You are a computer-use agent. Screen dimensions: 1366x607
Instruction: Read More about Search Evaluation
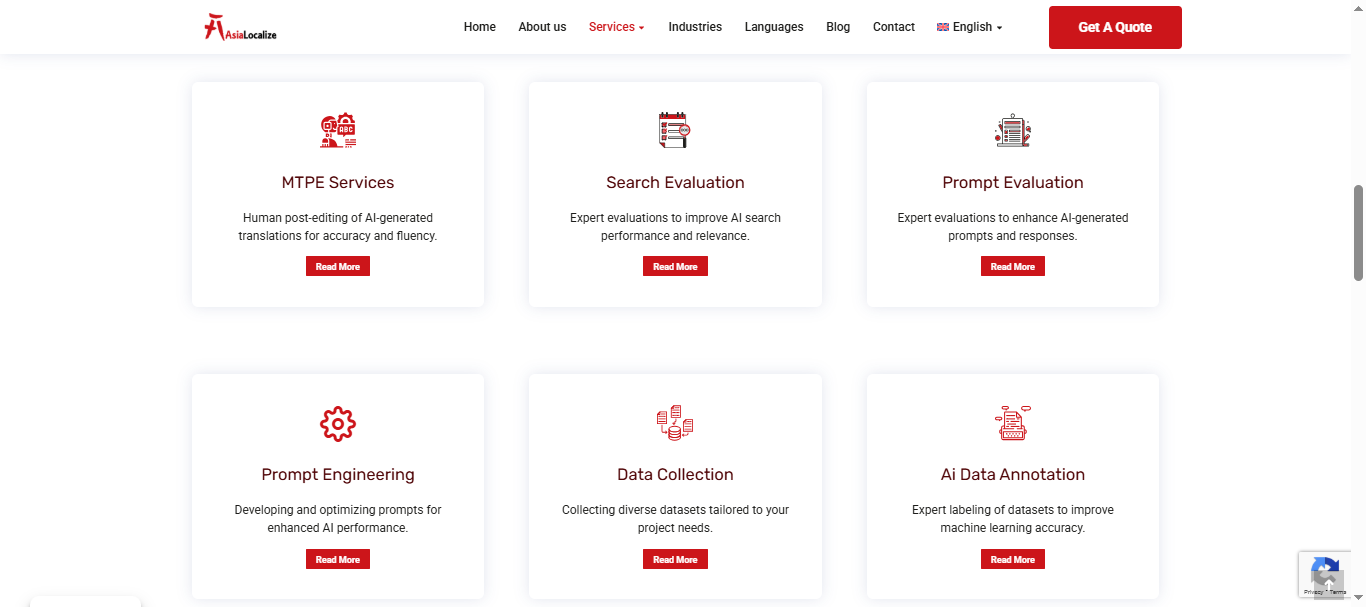click(675, 266)
